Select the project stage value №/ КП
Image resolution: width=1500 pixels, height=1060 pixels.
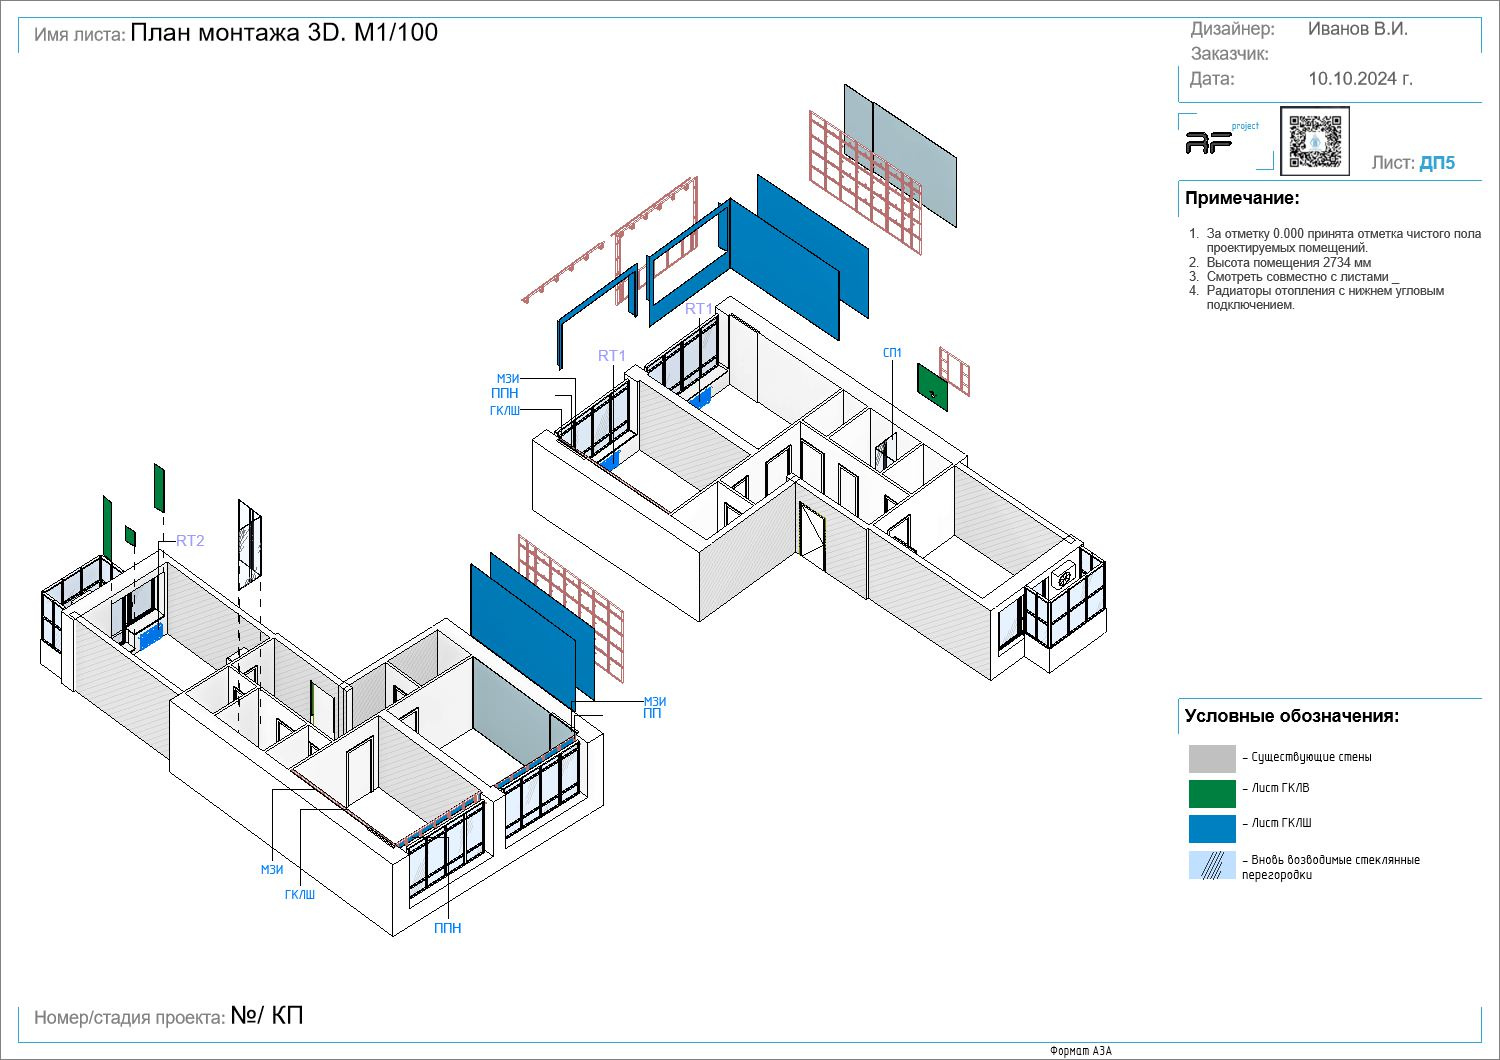(x=266, y=1016)
